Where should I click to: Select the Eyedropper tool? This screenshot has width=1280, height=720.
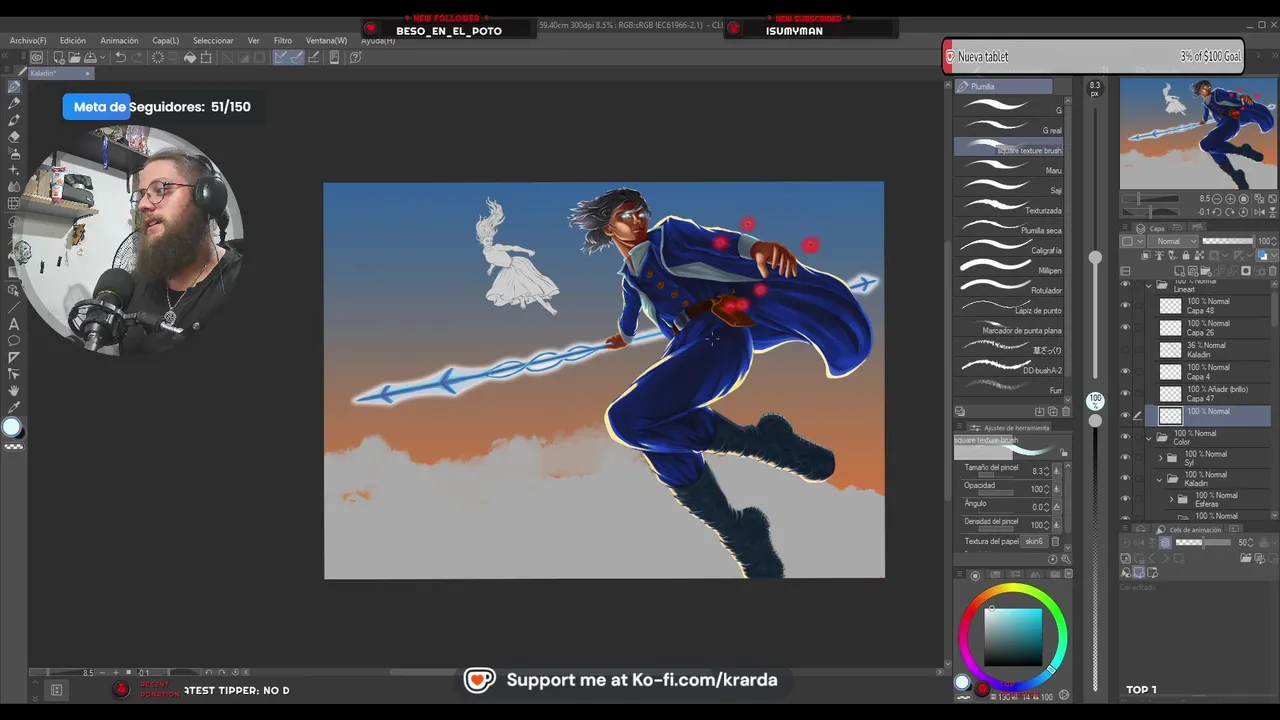click(x=14, y=408)
